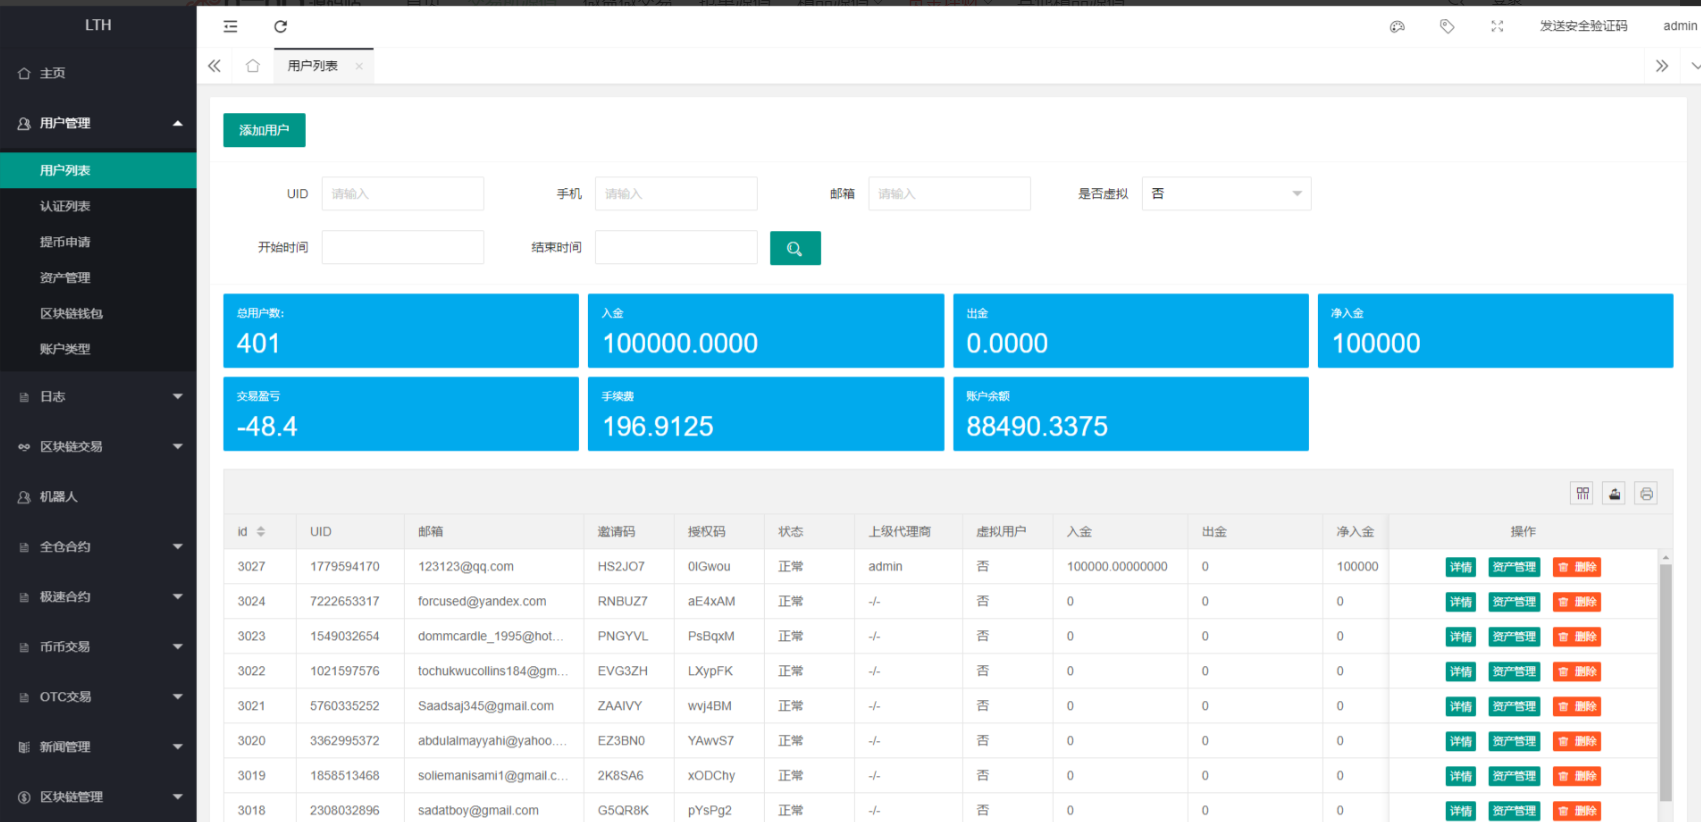Select 认证列表 in the sidebar
This screenshot has height=822, width=1701.
pyautogui.click(x=65, y=206)
